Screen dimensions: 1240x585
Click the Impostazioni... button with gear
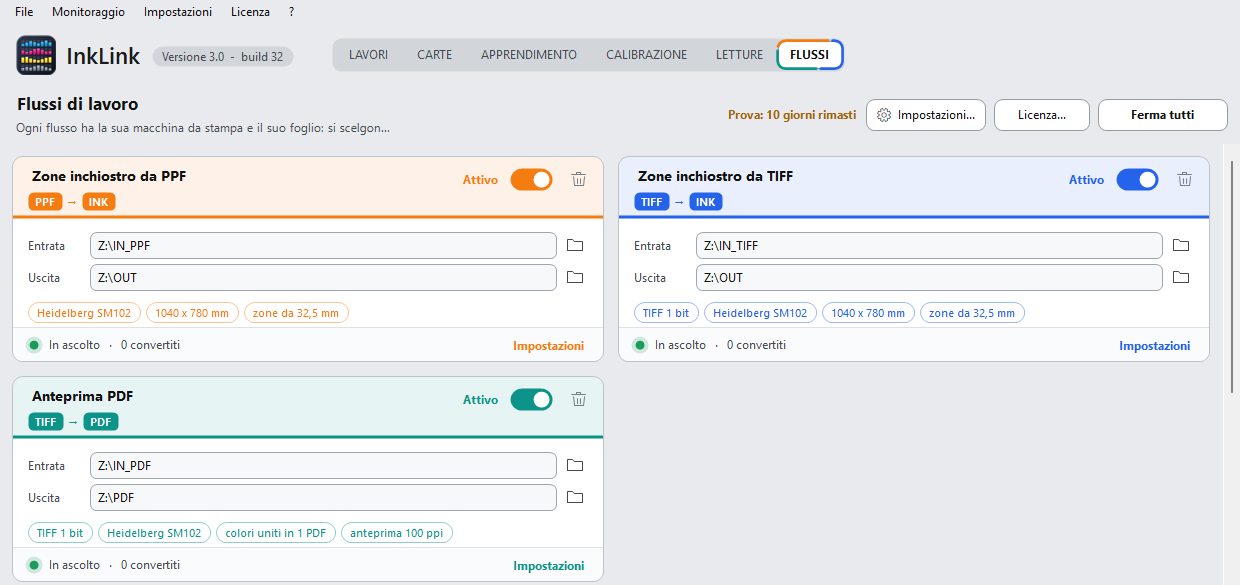[x=926, y=115]
